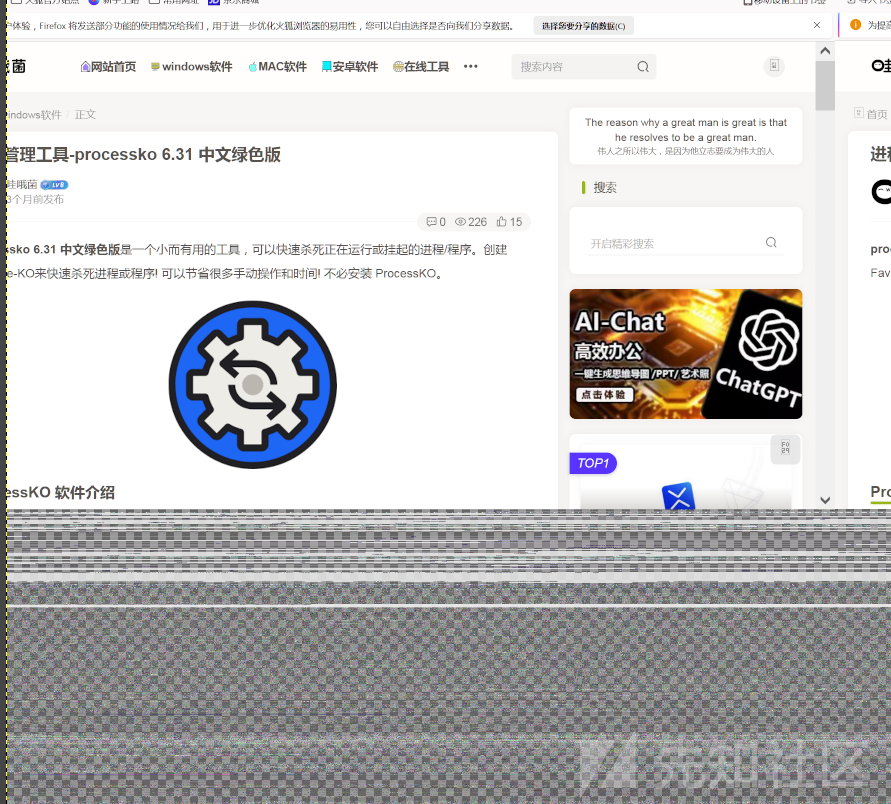Open the AI-Chat ChatGPT banner ad
The width and height of the screenshot is (891, 804).
point(686,354)
